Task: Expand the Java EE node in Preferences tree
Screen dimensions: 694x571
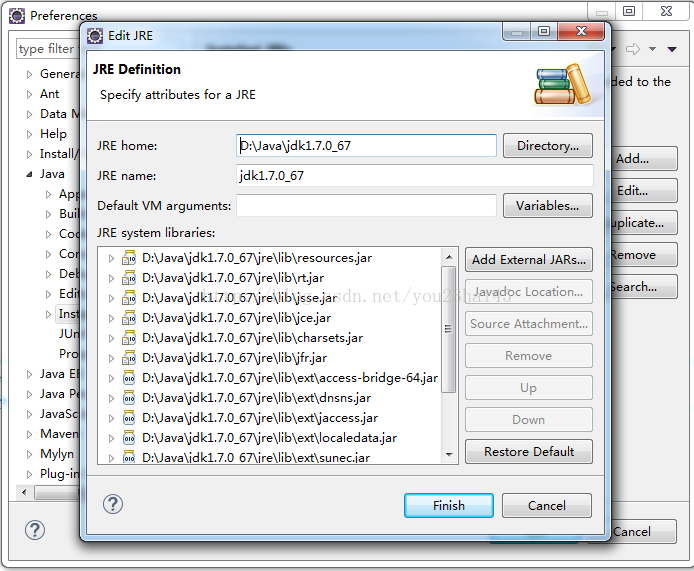Action: [30, 374]
